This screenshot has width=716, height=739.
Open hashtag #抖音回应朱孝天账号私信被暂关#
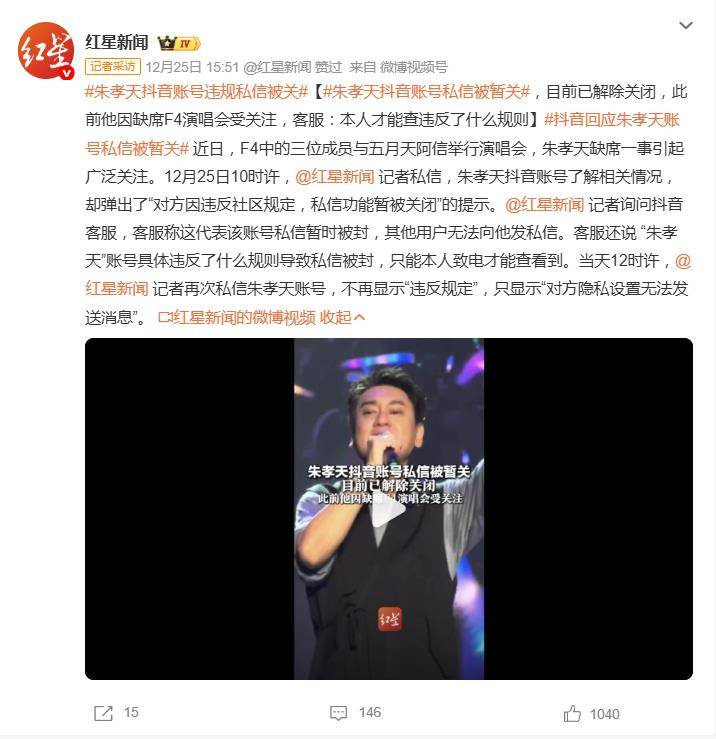pyautogui.click(x=382, y=134)
